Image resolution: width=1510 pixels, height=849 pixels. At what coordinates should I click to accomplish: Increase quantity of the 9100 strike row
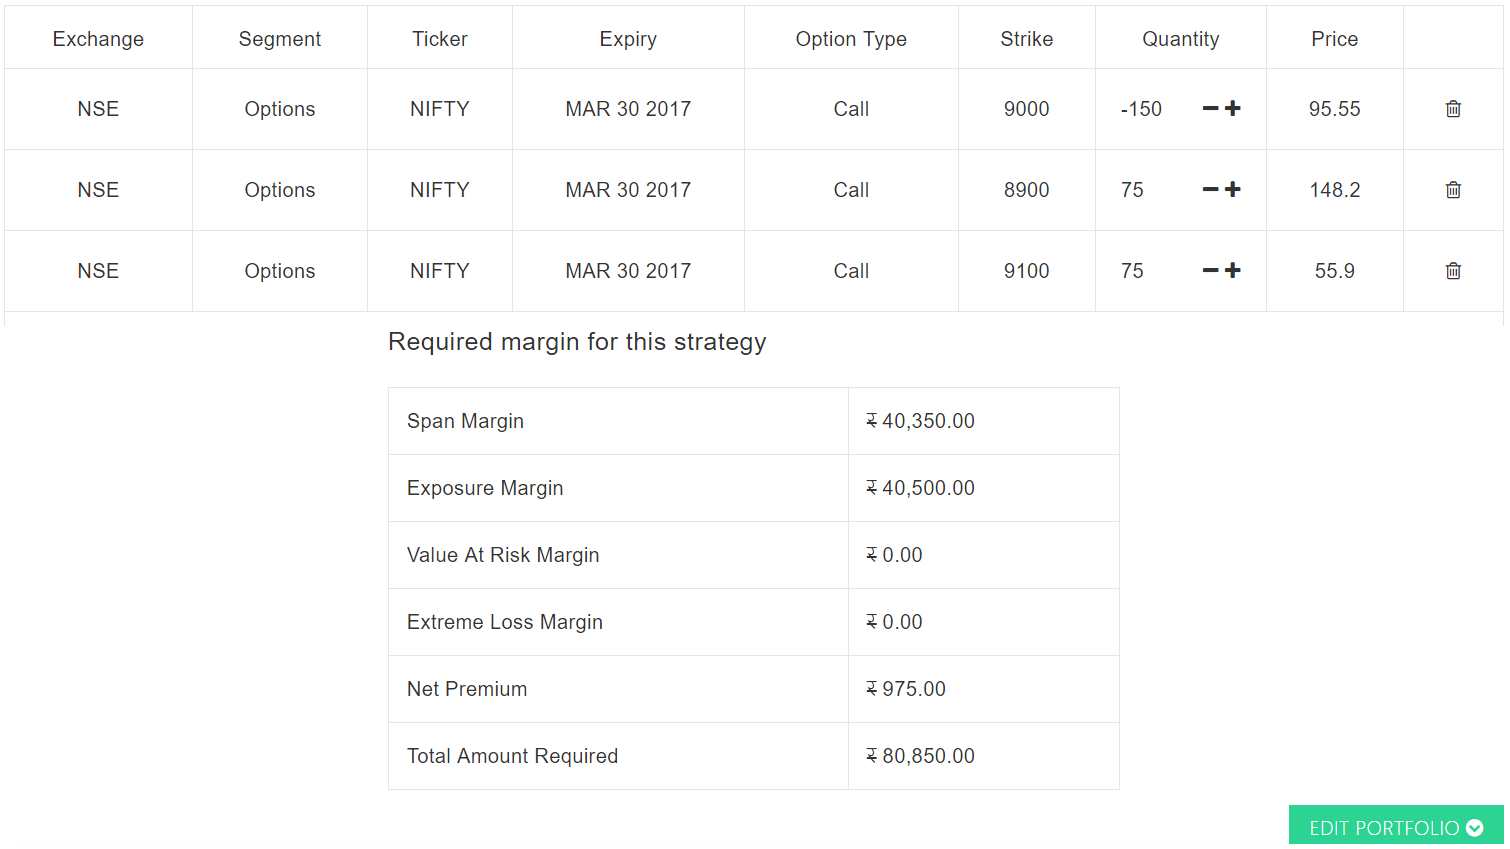[x=1233, y=270]
